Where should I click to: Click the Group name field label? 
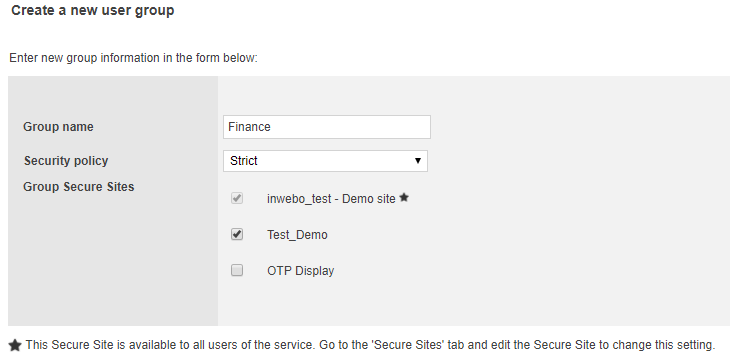[58, 127]
